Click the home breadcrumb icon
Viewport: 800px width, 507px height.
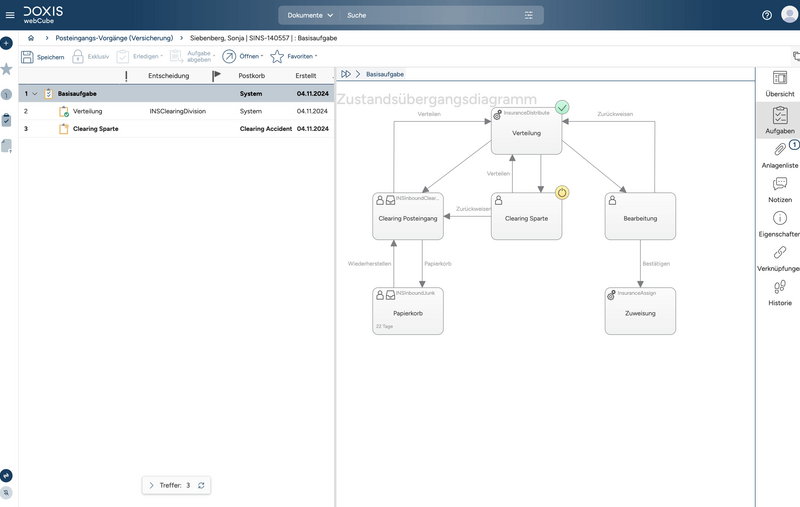coord(31,38)
